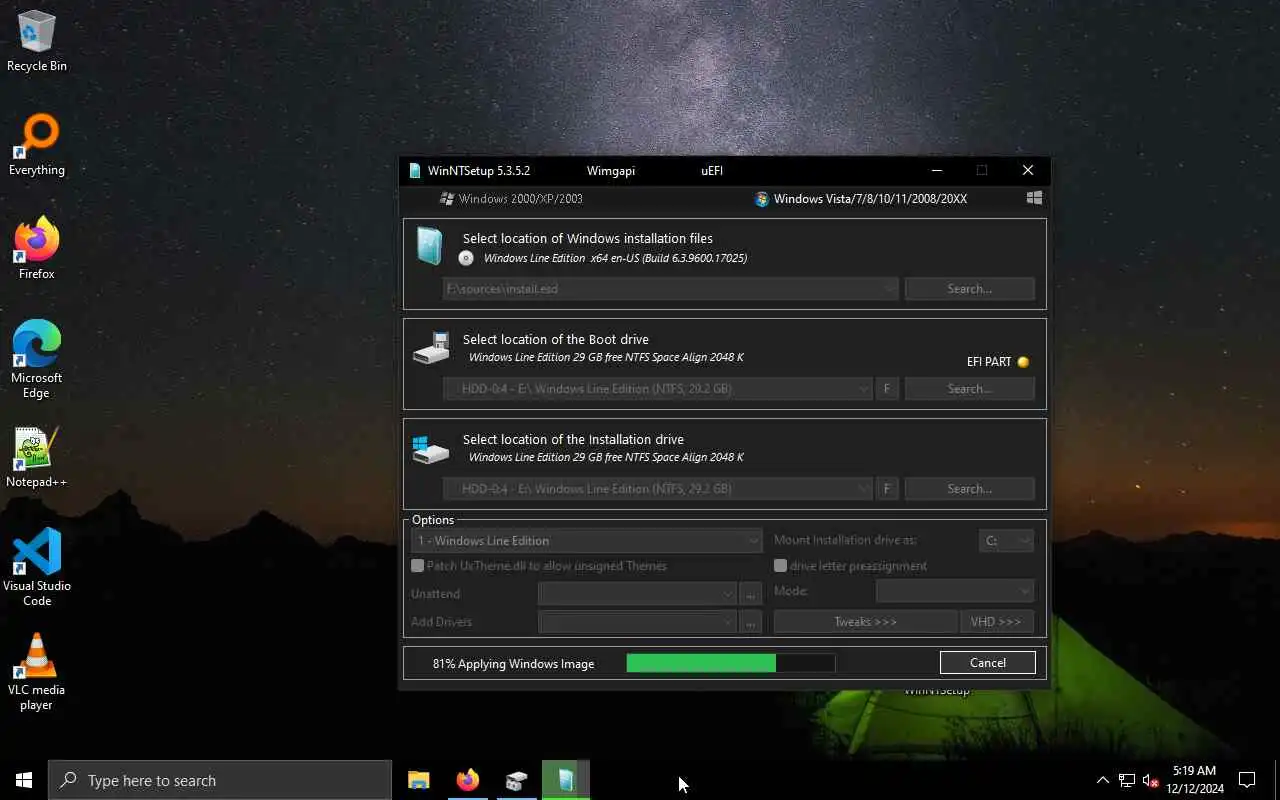Click Search button for the Installation drive

tap(969, 489)
